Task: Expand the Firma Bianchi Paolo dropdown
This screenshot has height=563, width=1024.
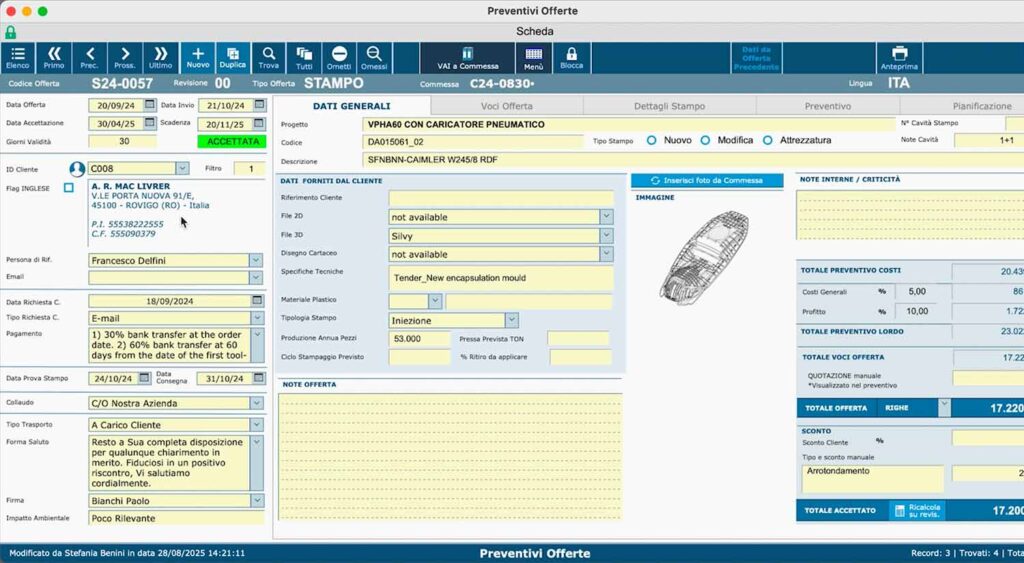Action: coord(257,500)
